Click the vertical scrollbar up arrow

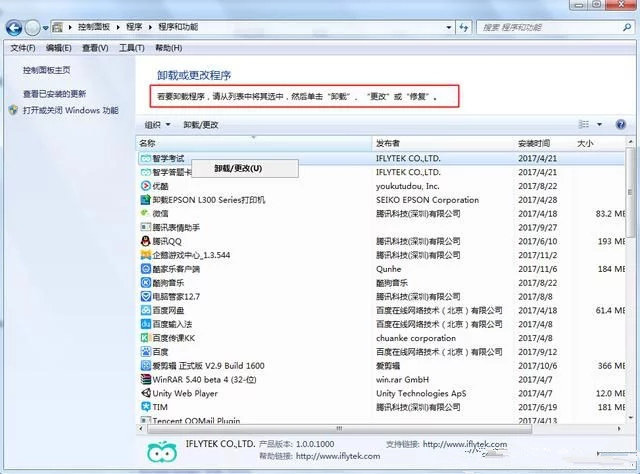click(630, 142)
